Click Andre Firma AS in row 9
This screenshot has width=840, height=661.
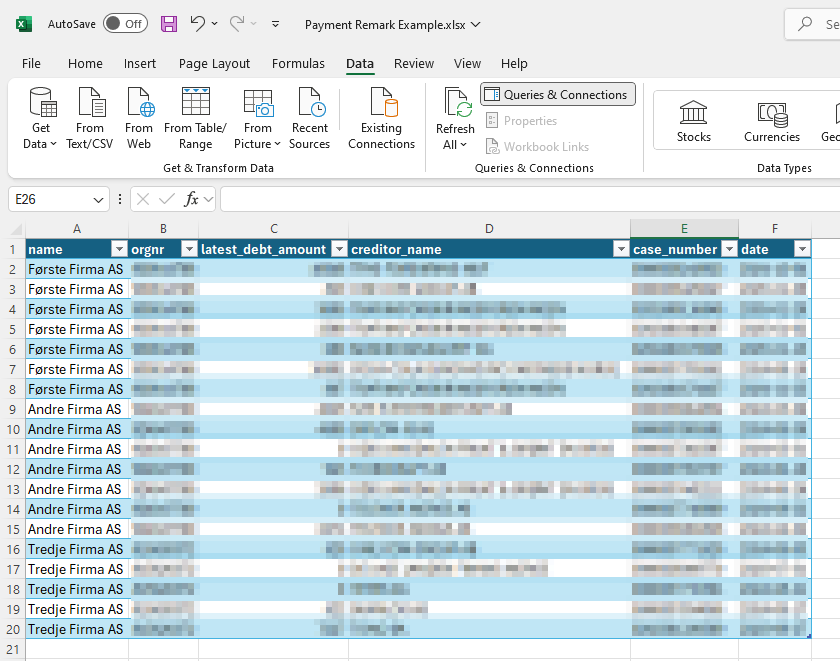pyautogui.click(x=74, y=409)
